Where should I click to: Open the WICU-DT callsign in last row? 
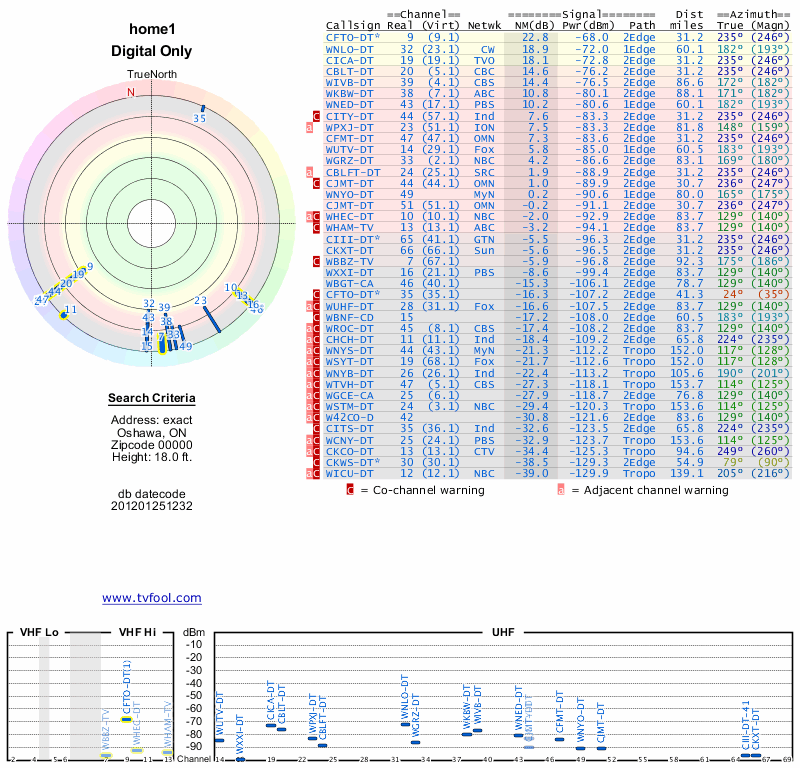pyautogui.click(x=351, y=472)
